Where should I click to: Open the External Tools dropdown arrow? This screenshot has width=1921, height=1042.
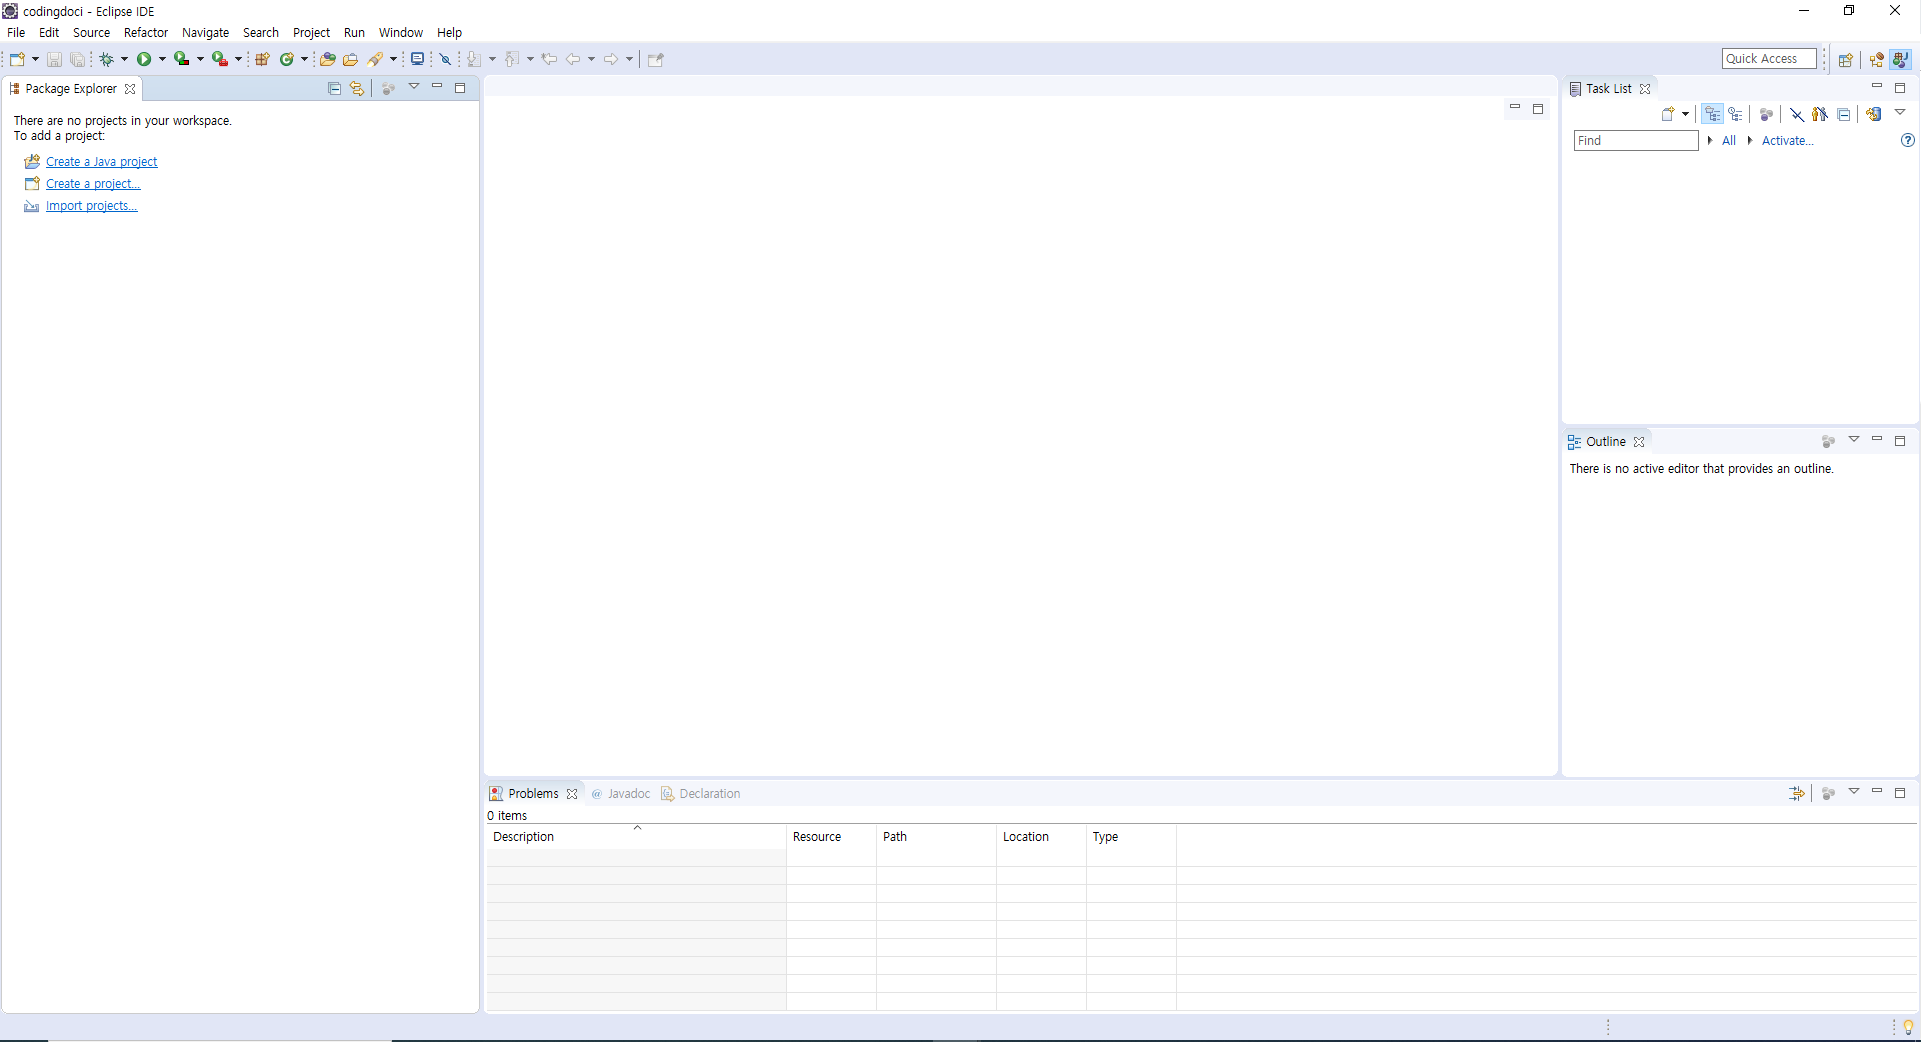(x=238, y=59)
